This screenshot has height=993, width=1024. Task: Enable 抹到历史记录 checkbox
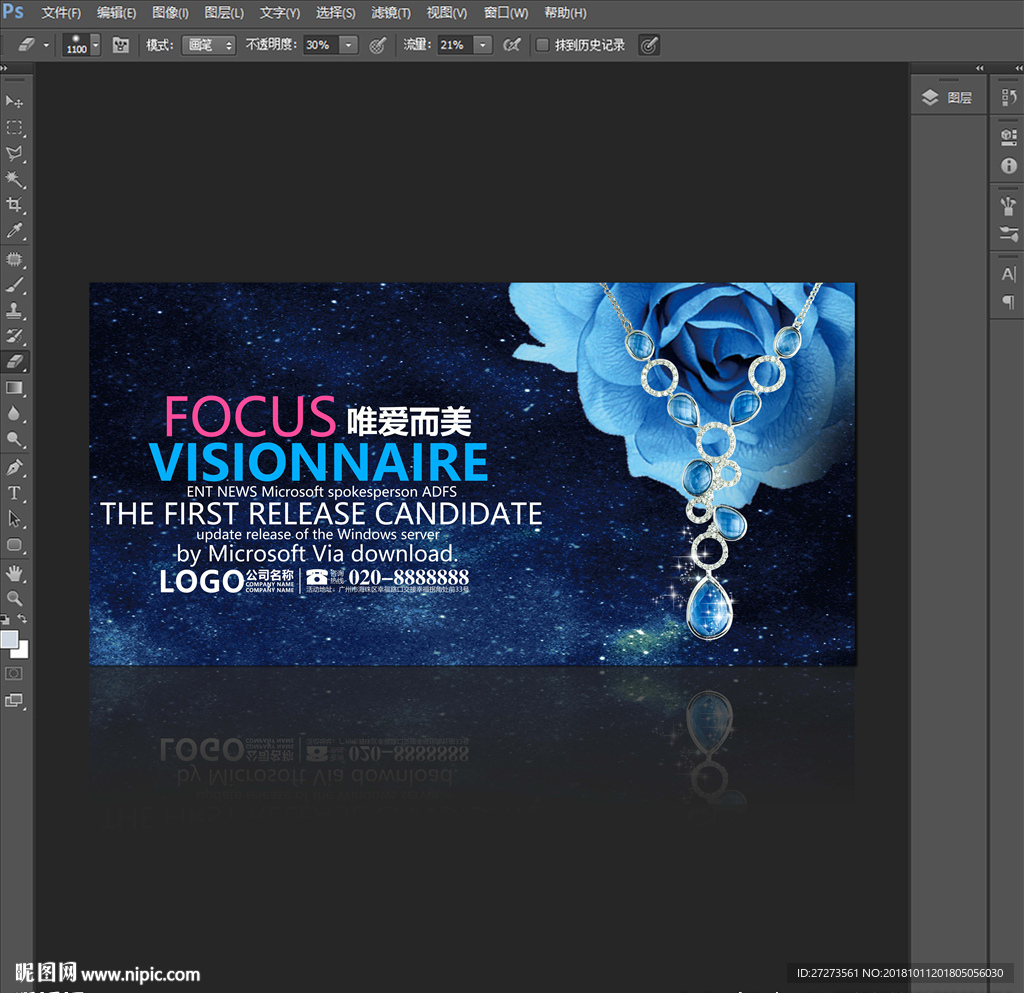point(542,45)
